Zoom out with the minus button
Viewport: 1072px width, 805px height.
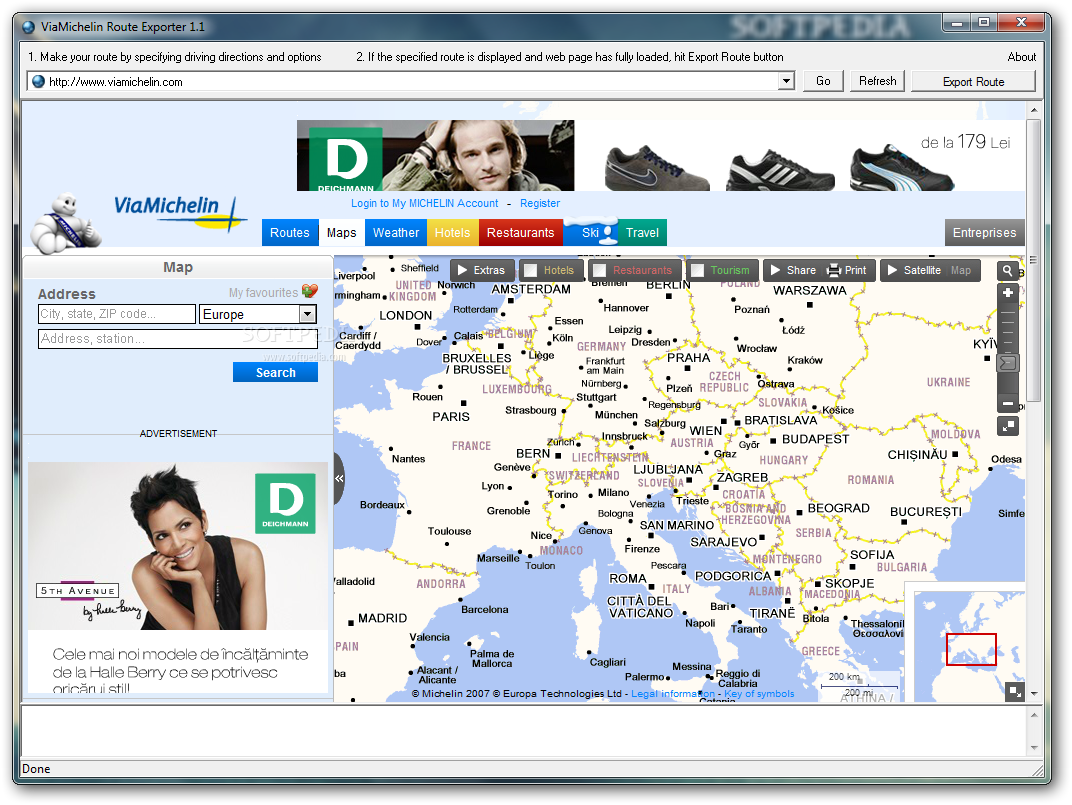point(1008,403)
